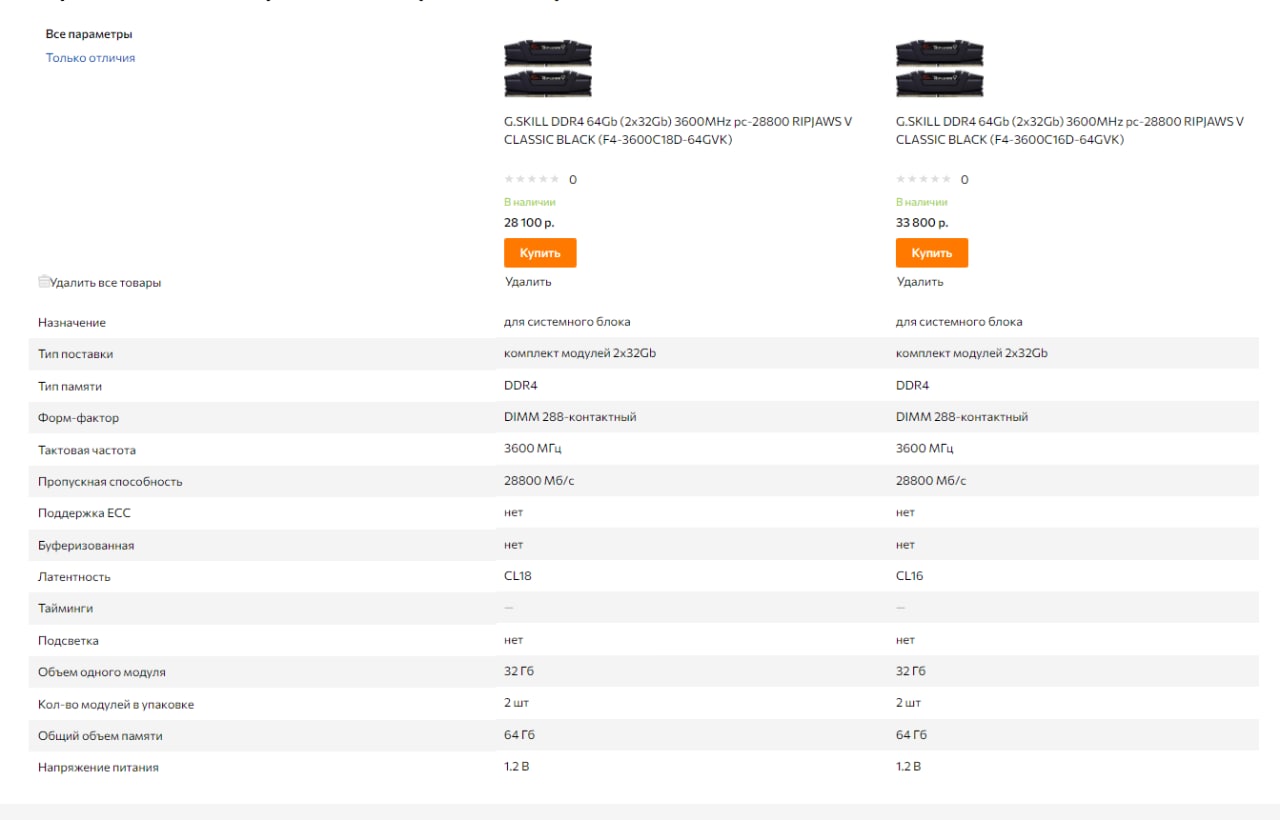Click second product's 1.2 В voltage value
The image size is (1280, 820).
pos(908,767)
